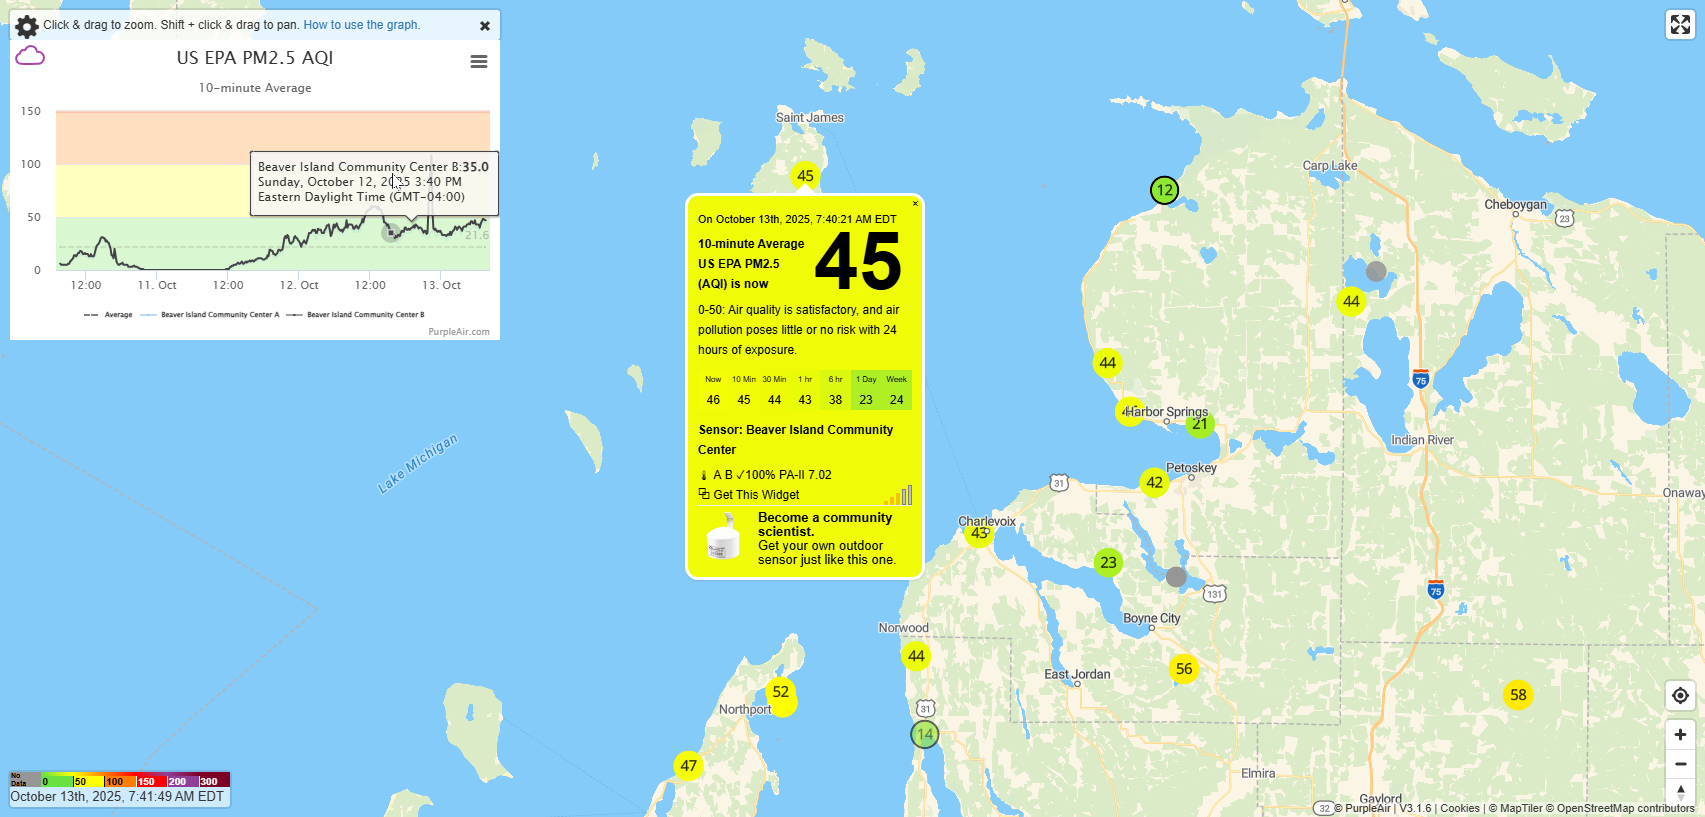1705x817 pixels.
Task: Select the green 12 sensor marker
Action: (1164, 190)
